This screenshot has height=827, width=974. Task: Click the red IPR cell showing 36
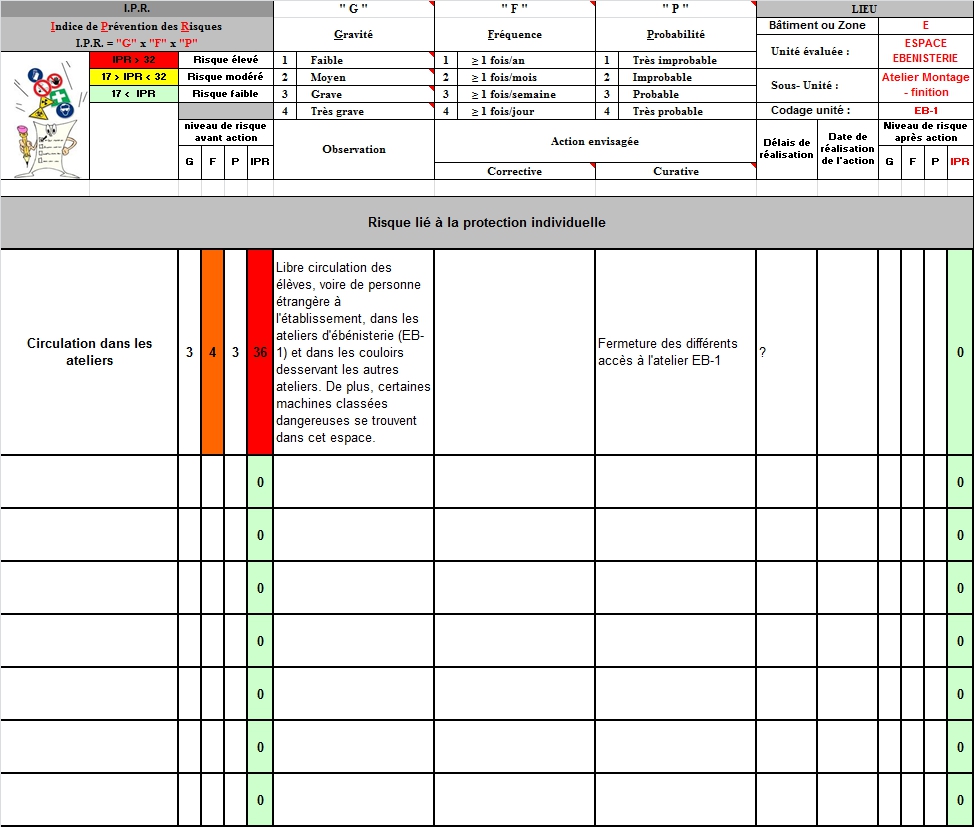[260, 352]
